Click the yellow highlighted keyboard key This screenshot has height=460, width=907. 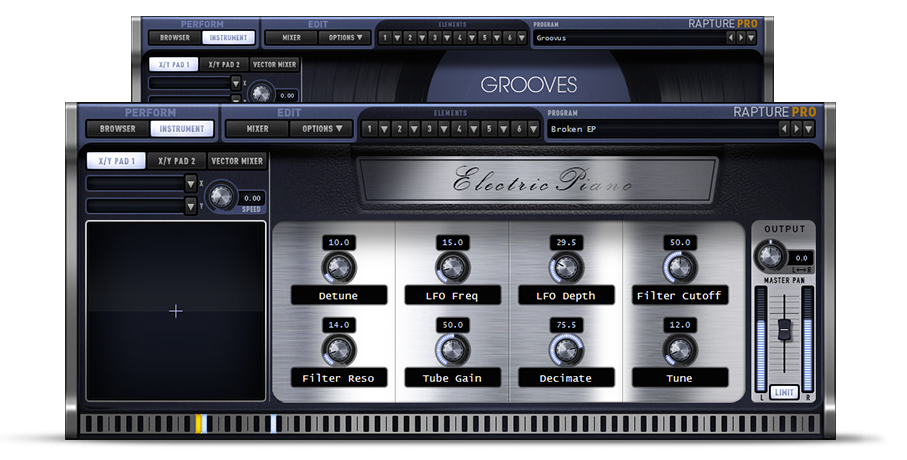pos(198,424)
